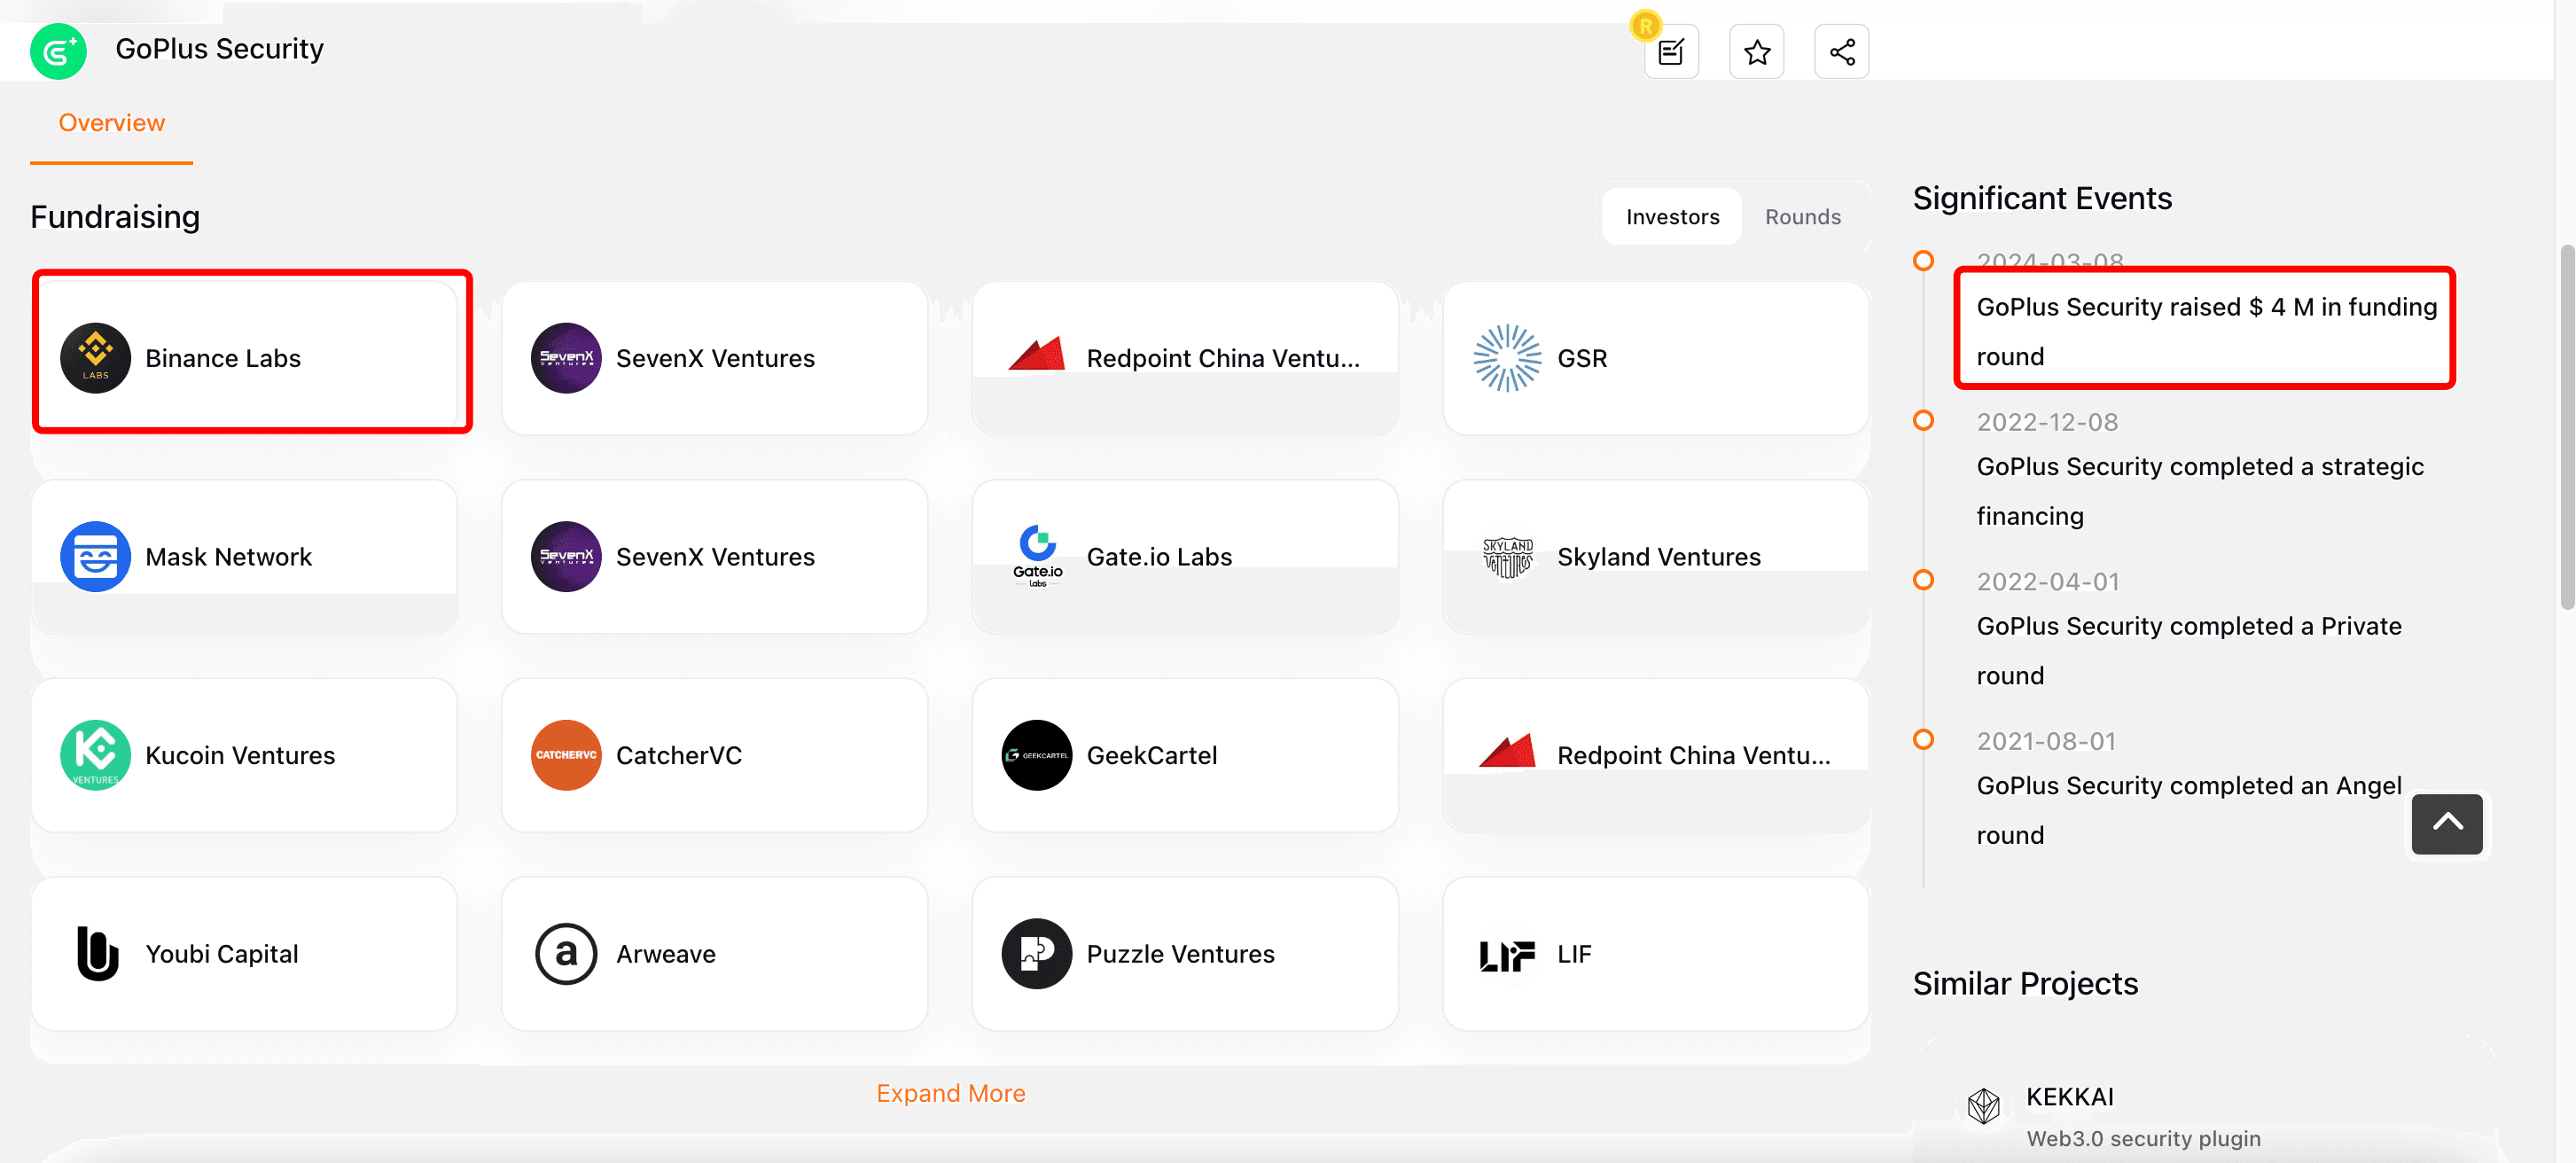Open Gate.io Labs investor name
Image resolution: width=2576 pixels, height=1163 pixels.
pyautogui.click(x=1159, y=556)
